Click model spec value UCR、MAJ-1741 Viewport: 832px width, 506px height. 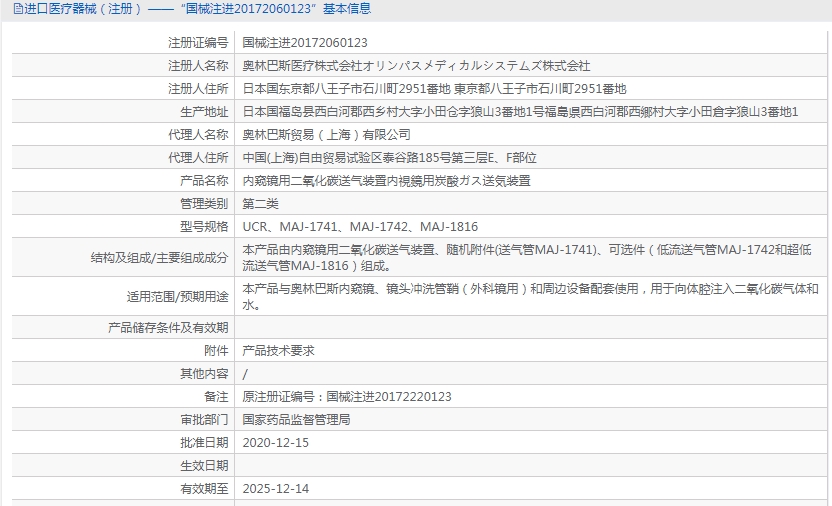click(x=360, y=226)
